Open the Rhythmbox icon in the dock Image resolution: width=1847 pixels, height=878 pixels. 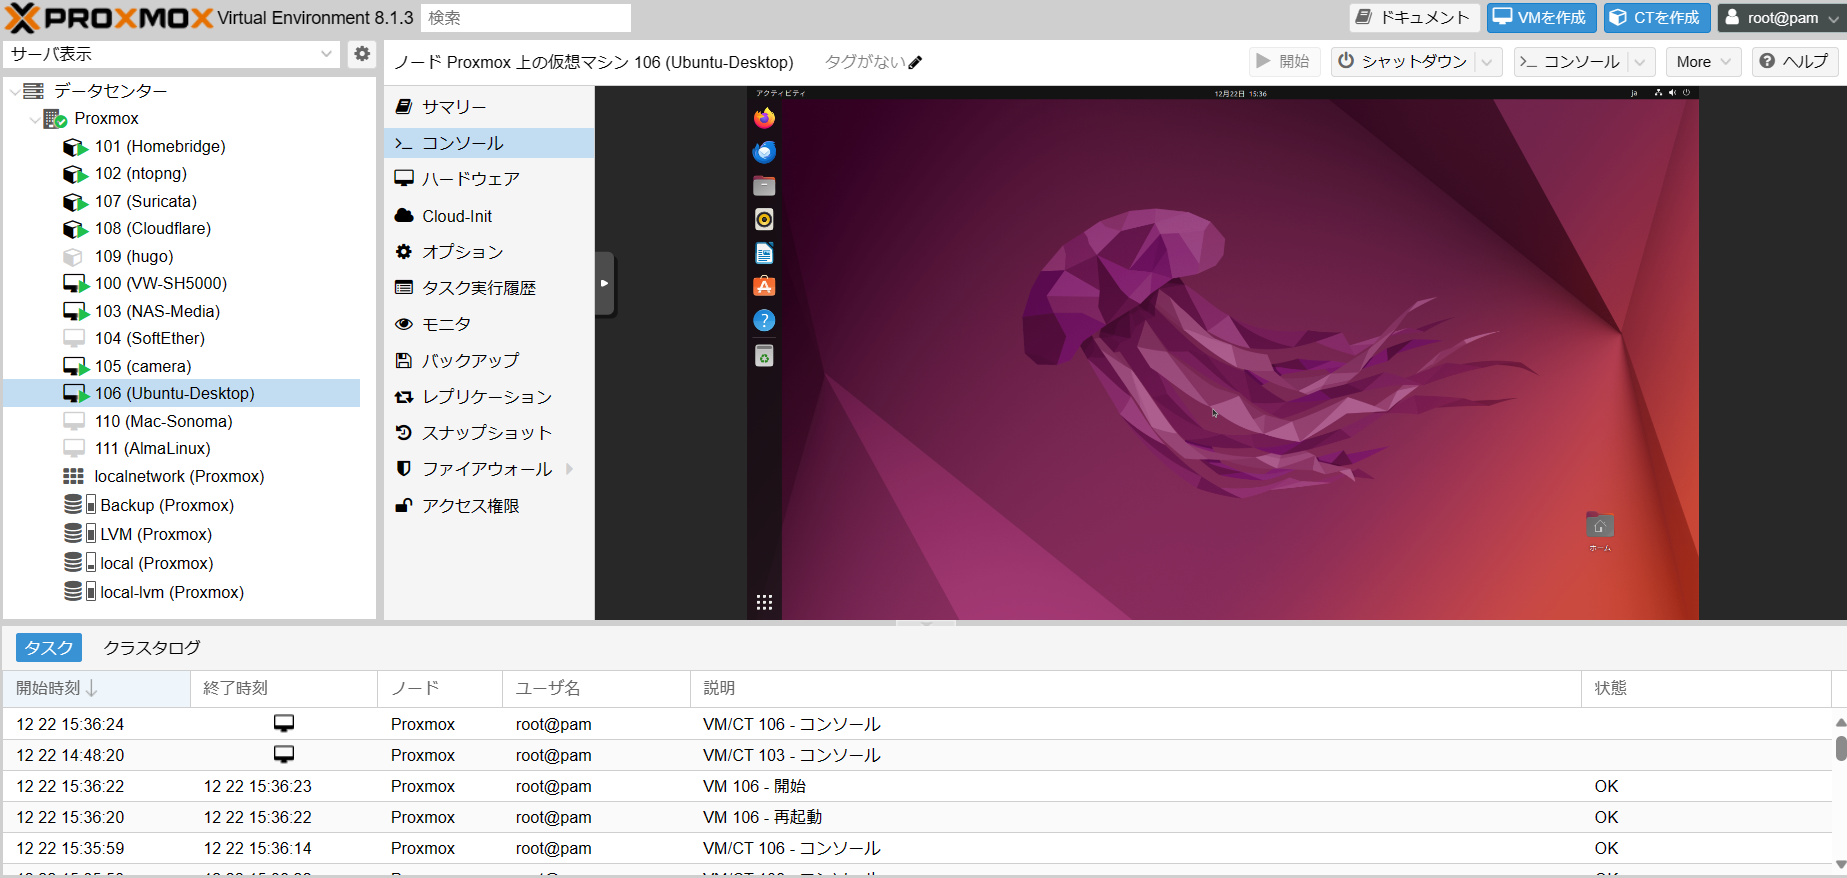pyautogui.click(x=764, y=220)
